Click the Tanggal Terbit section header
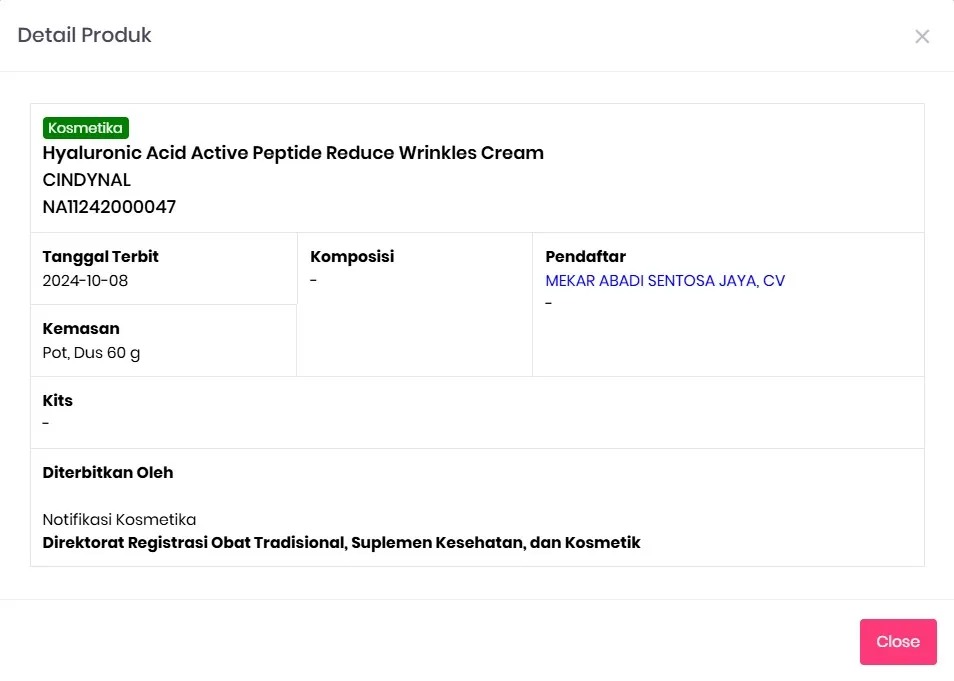The height and width of the screenshot is (681, 954). click(x=100, y=256)
